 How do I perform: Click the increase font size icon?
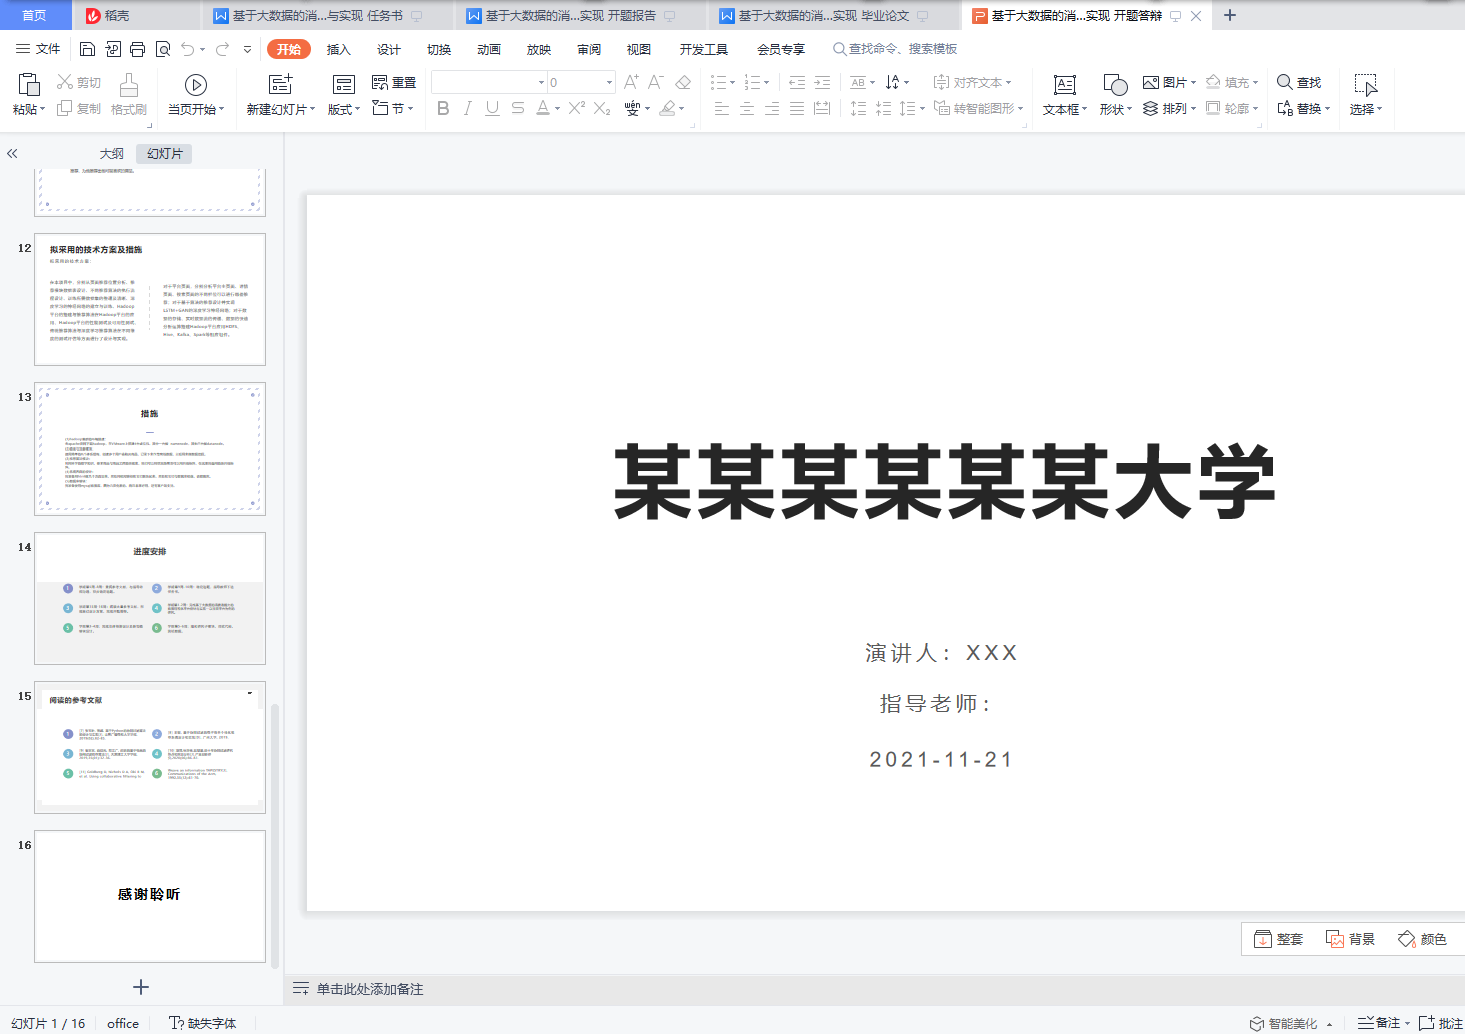tap(631, 82)
